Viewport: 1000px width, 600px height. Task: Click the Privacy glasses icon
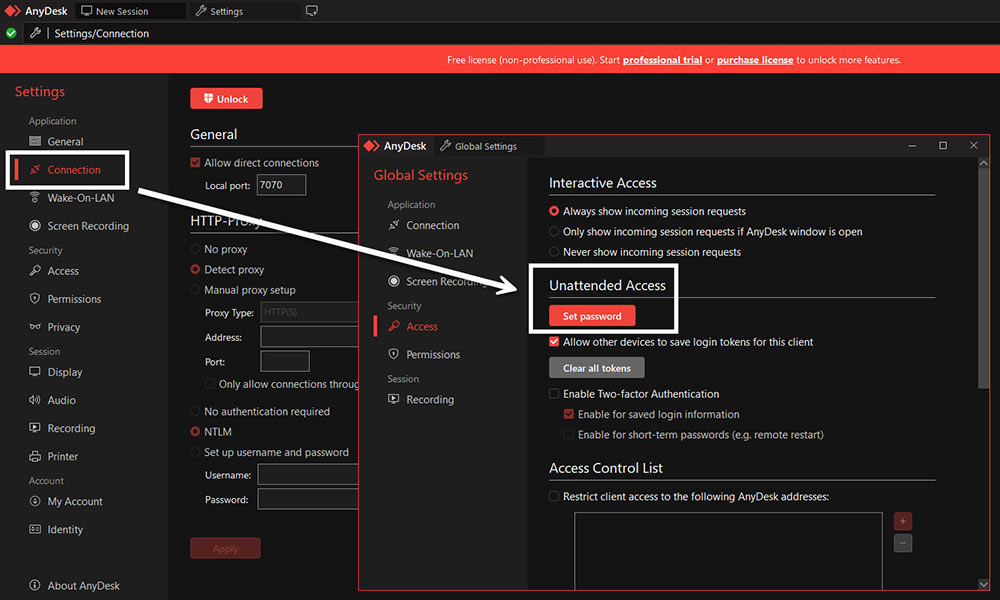click(35, 326)
